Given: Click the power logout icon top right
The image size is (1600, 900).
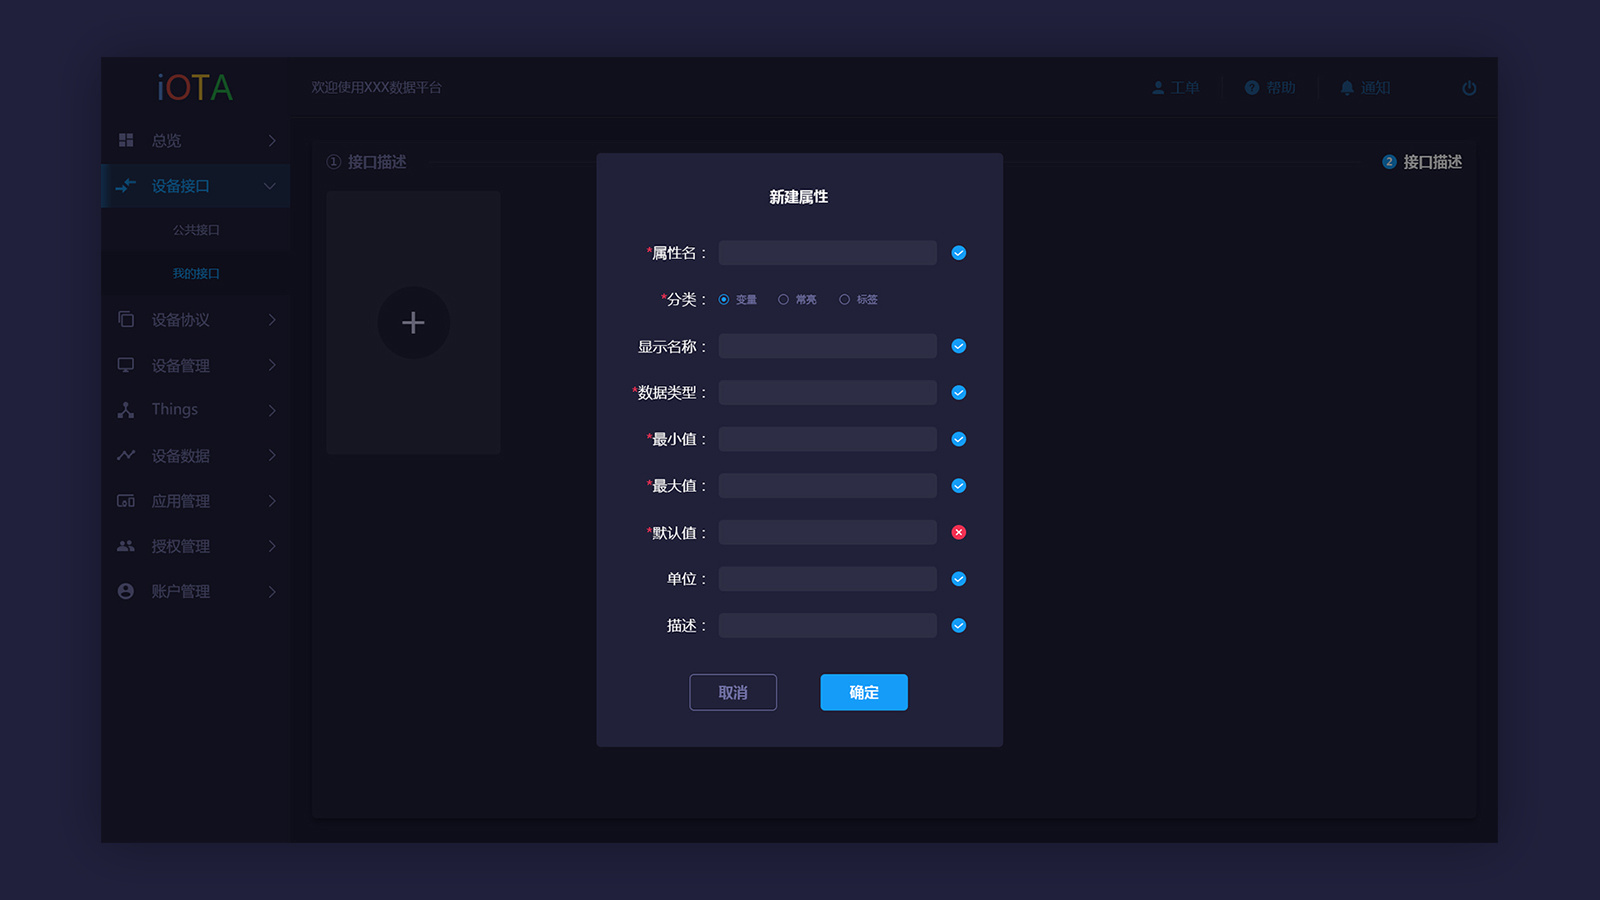Looking at the screenshot, I should [x=1469, y=88].
